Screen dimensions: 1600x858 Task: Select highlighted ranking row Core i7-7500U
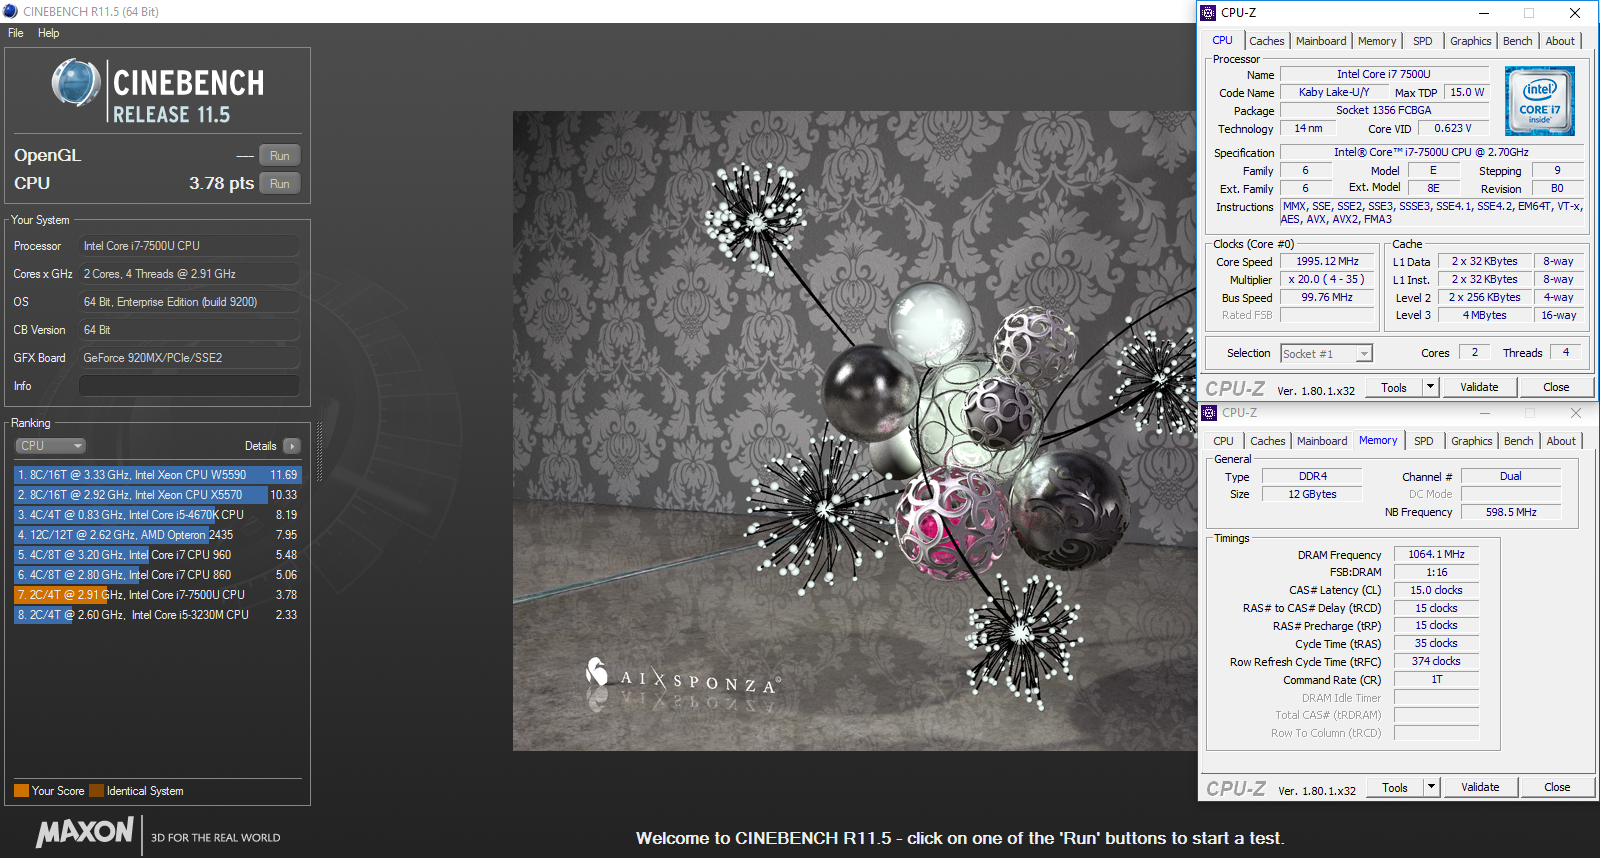point(157,595)
